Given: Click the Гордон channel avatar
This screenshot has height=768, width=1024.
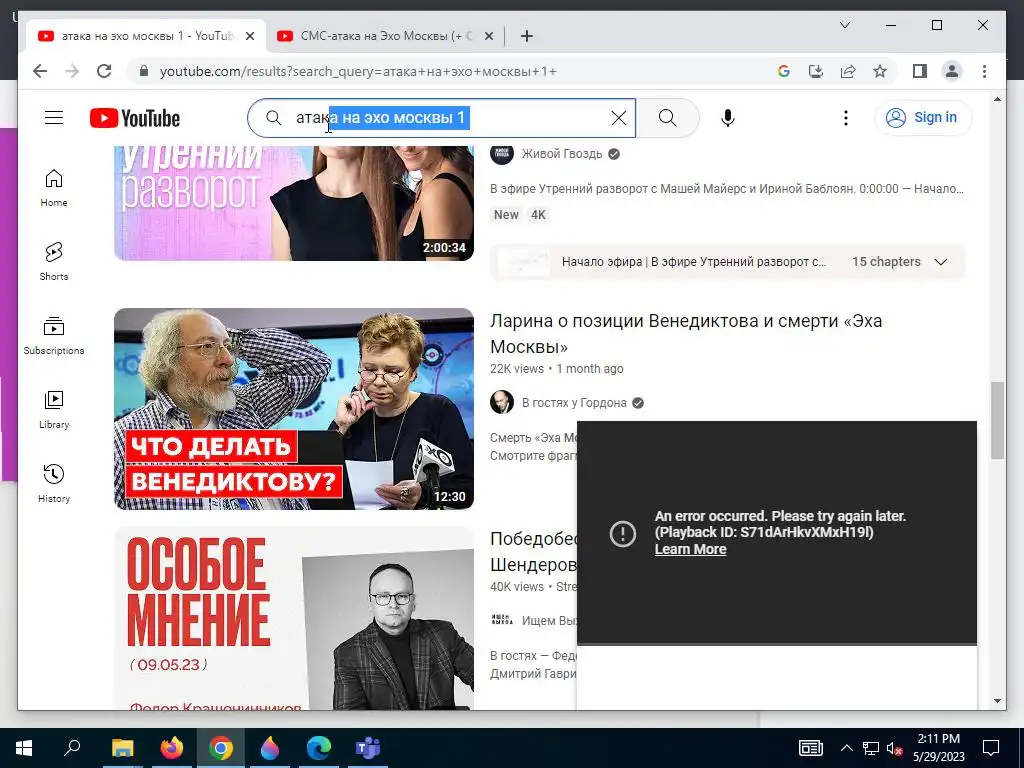Looking at the screenshot, I should coord(502,402).
